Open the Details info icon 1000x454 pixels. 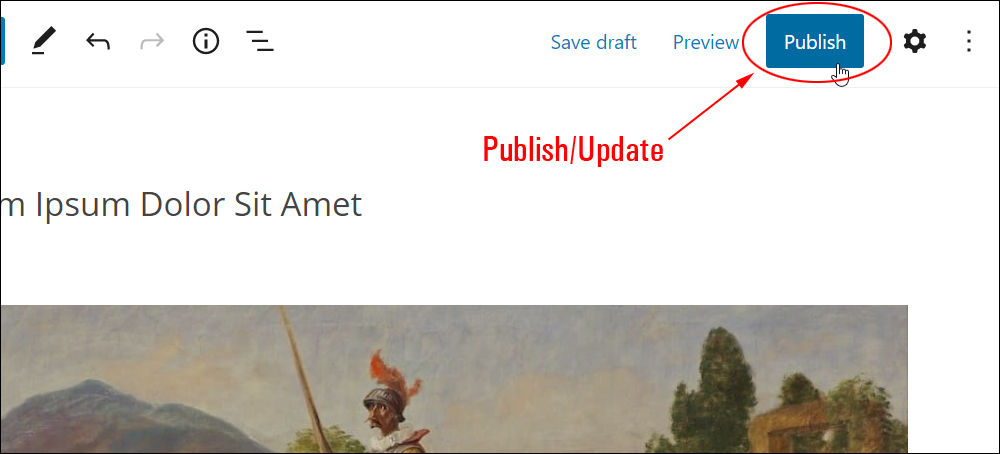(x=205, y=42)
